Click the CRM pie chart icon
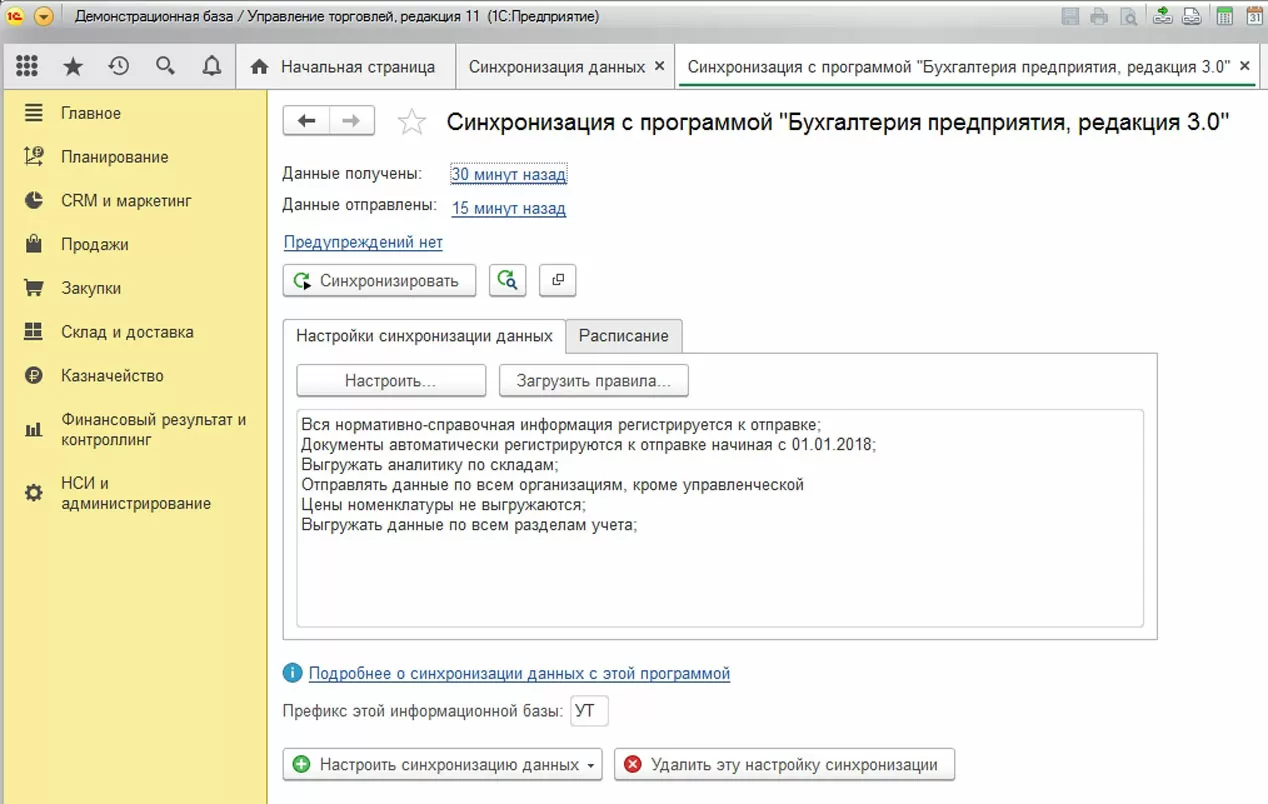This screenshot has height=804, width=1268. tap(34, 201)
